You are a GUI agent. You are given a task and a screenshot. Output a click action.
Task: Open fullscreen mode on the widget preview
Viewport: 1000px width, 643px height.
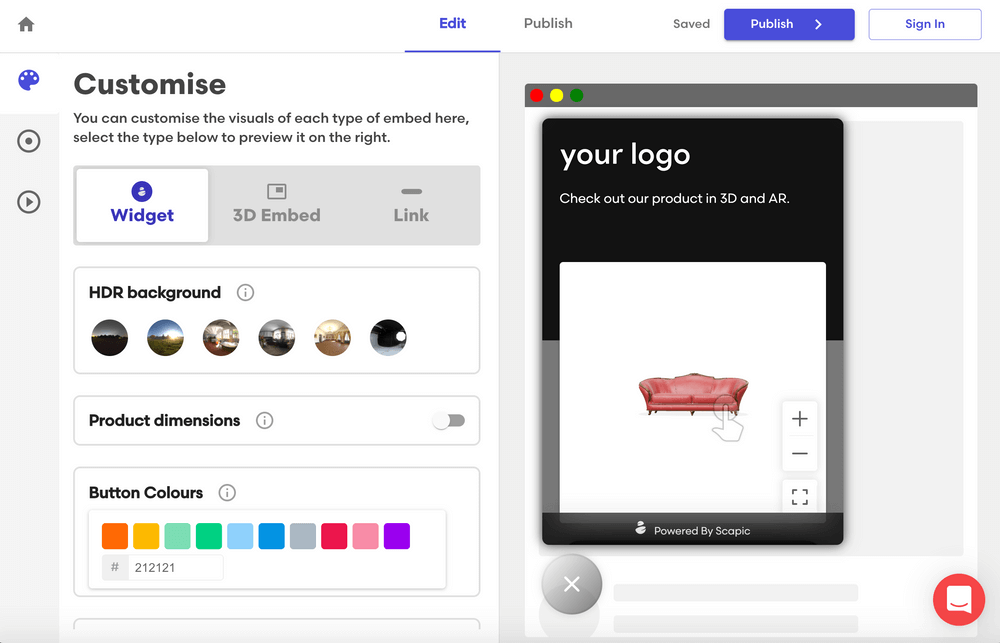tap(799, 496)
